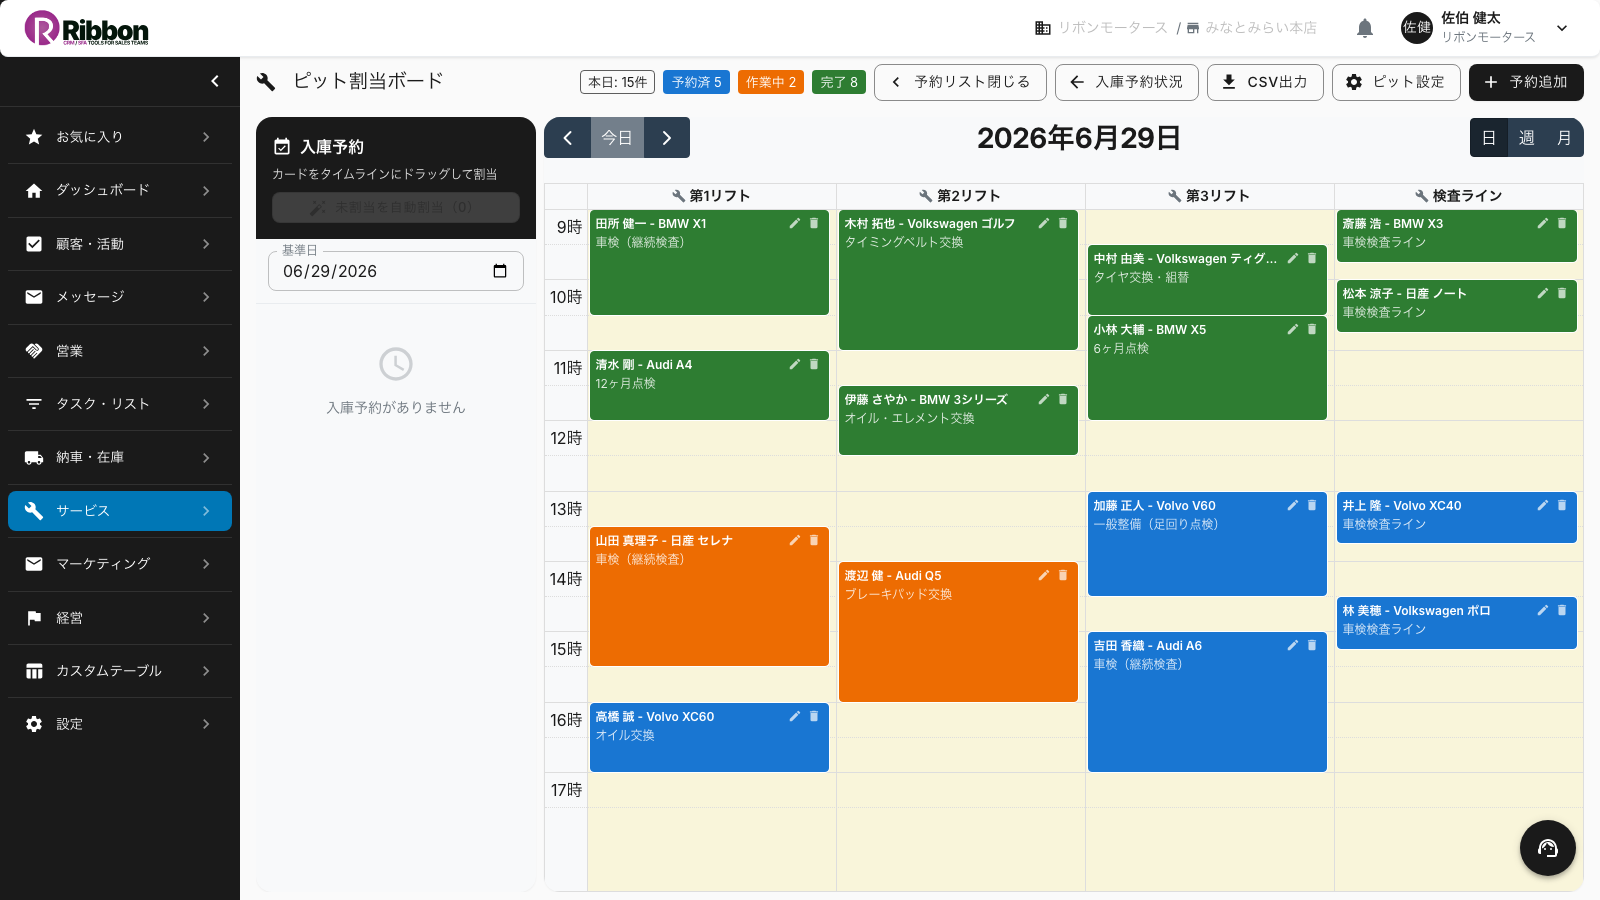The image size is (1600, 900).
Task: Delete 松本 涼子 日産 ノート reservation
Action: click(x=1562, y=293)
